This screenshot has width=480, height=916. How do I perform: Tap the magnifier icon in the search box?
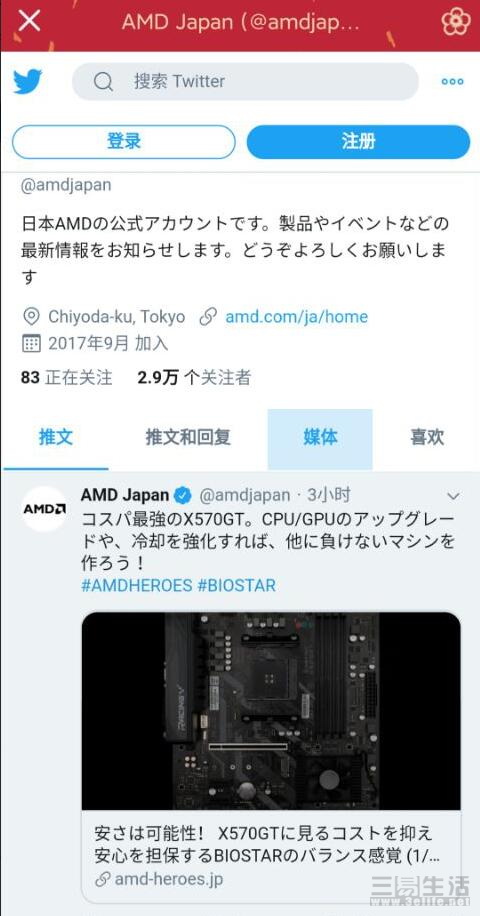coord(103,82)
